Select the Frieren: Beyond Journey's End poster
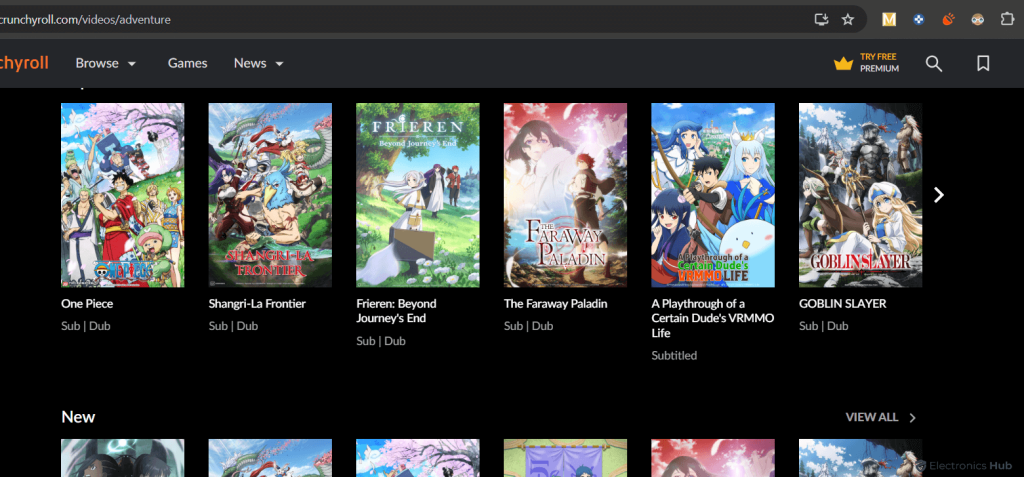Image resolution: width=1024 pixels, height=477 pixels. 417,195
